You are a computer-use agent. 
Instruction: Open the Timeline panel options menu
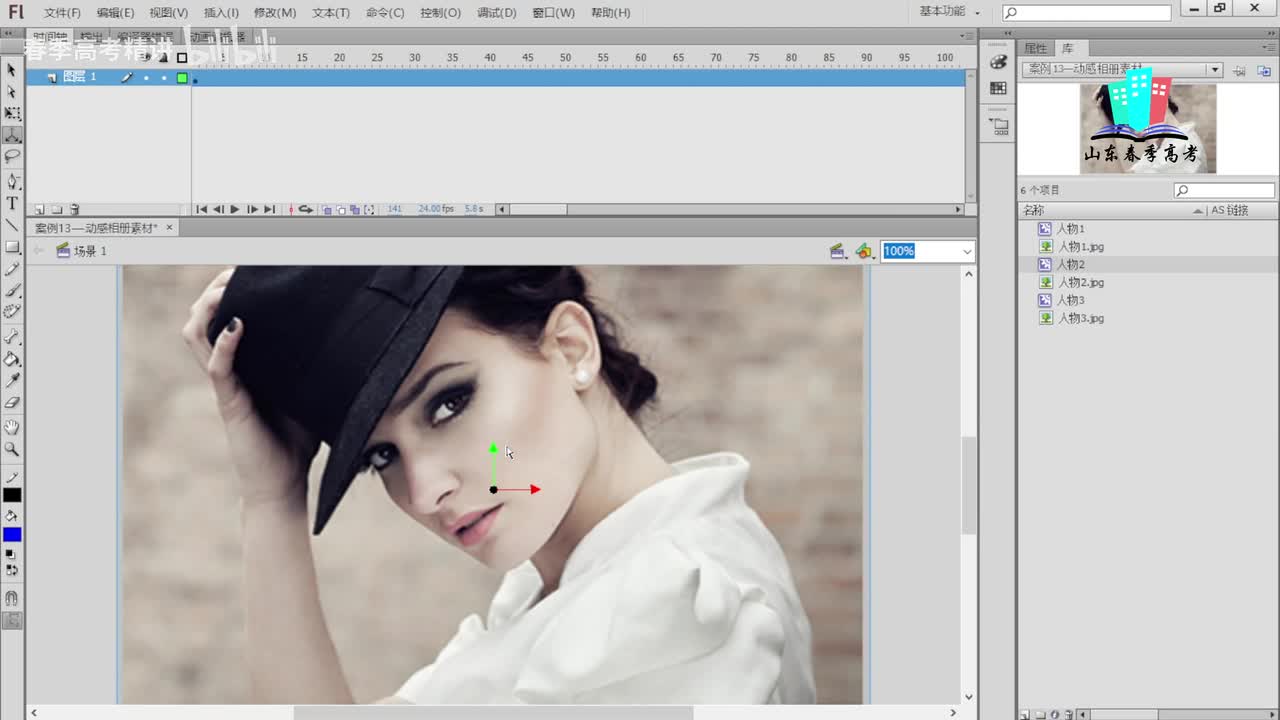tap(967, 36)
